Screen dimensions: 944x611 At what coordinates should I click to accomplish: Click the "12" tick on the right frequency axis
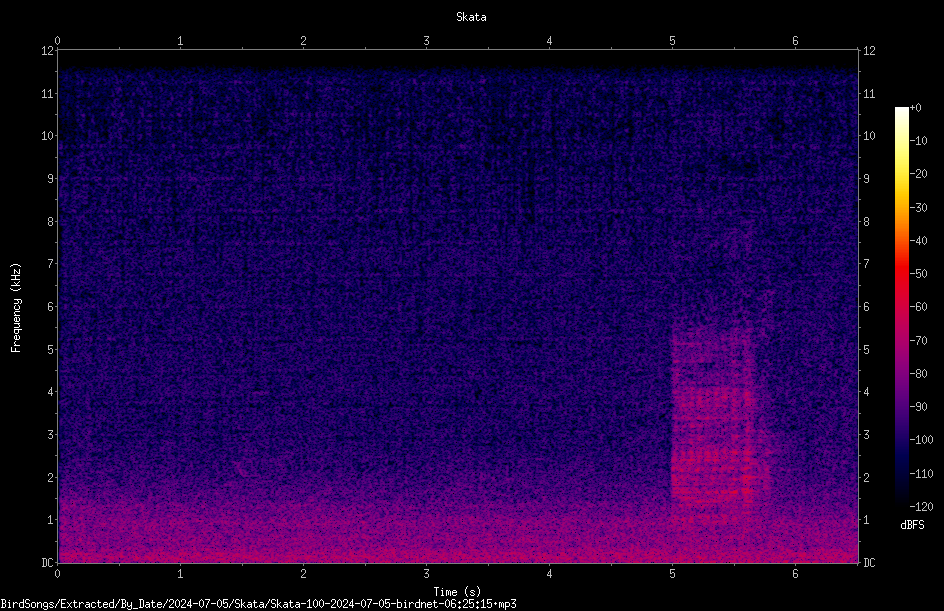click(869, 51)
